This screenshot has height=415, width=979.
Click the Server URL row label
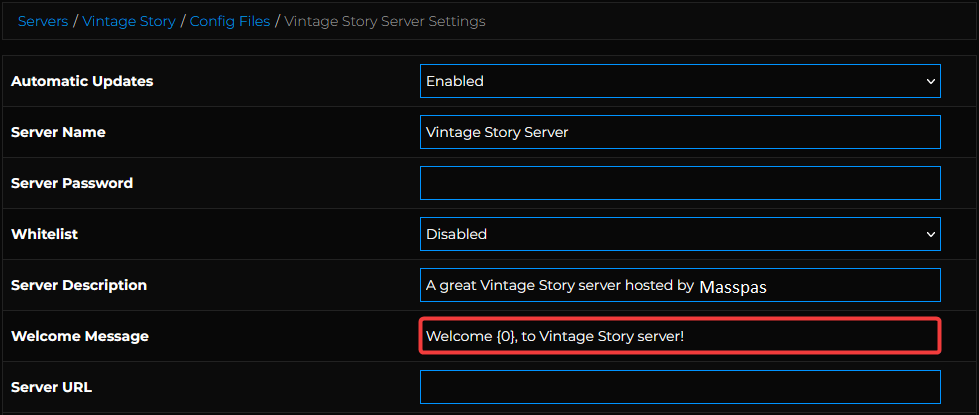click(x=52, y=387)
